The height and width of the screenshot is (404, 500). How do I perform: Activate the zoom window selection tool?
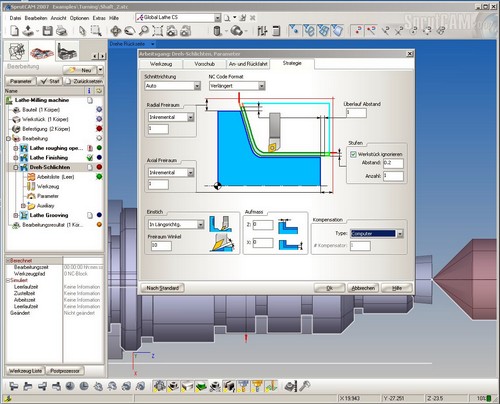(x=96, y=31)
